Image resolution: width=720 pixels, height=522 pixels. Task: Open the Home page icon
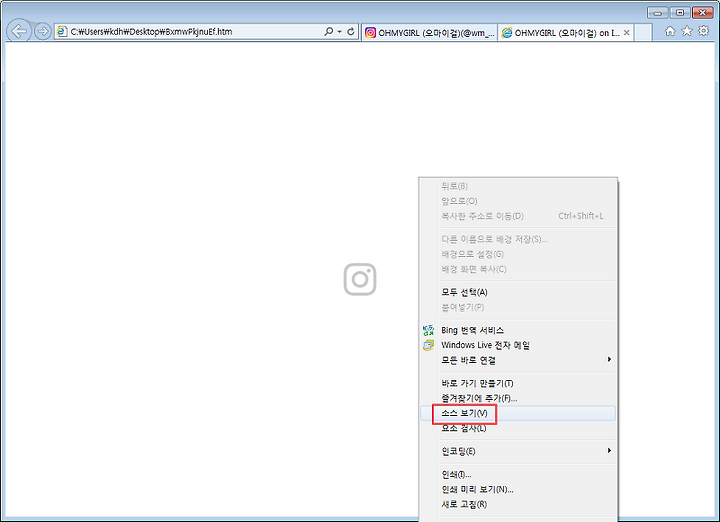(670, 31)
